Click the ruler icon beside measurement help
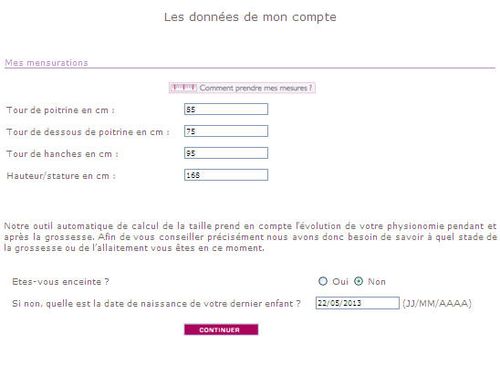Viewport: 500px width, 376px height. coord(183,88)
